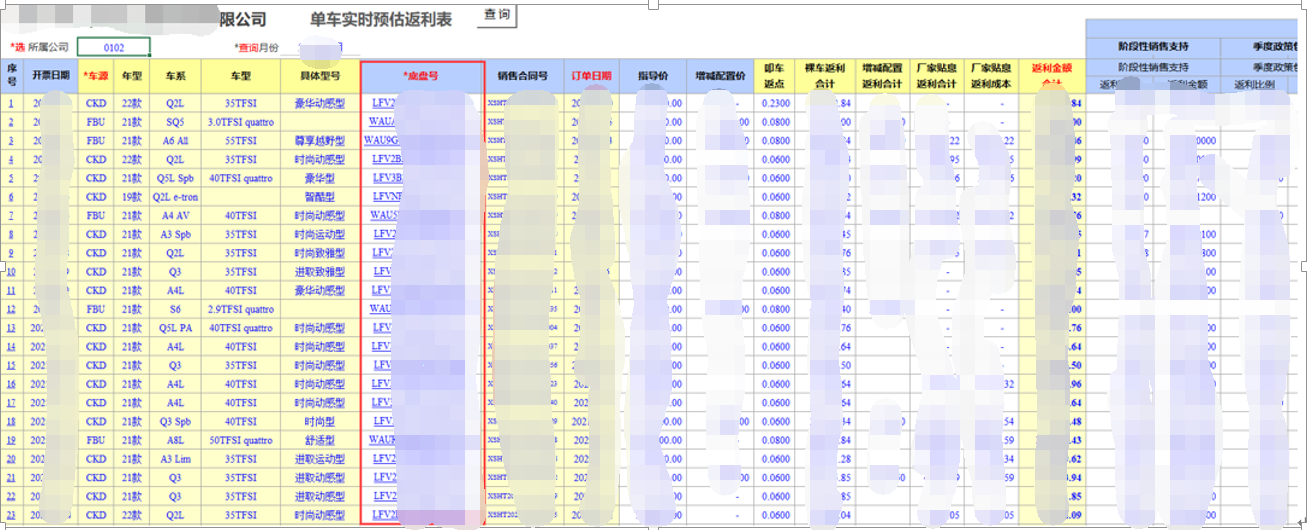Click sequence number link 23
The width and height of the screenshot is (1307, 530).
click(12, 515)
